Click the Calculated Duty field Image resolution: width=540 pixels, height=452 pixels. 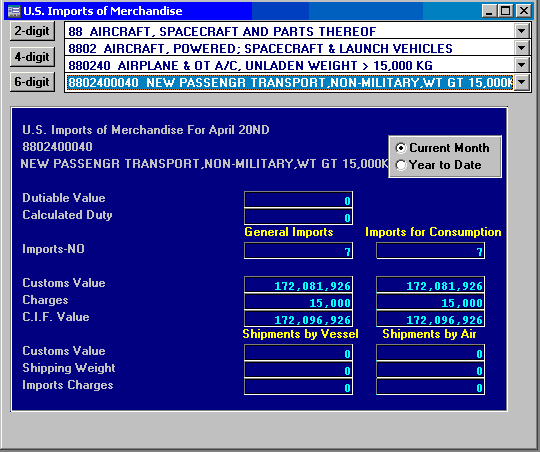click(x=298, y=217)
